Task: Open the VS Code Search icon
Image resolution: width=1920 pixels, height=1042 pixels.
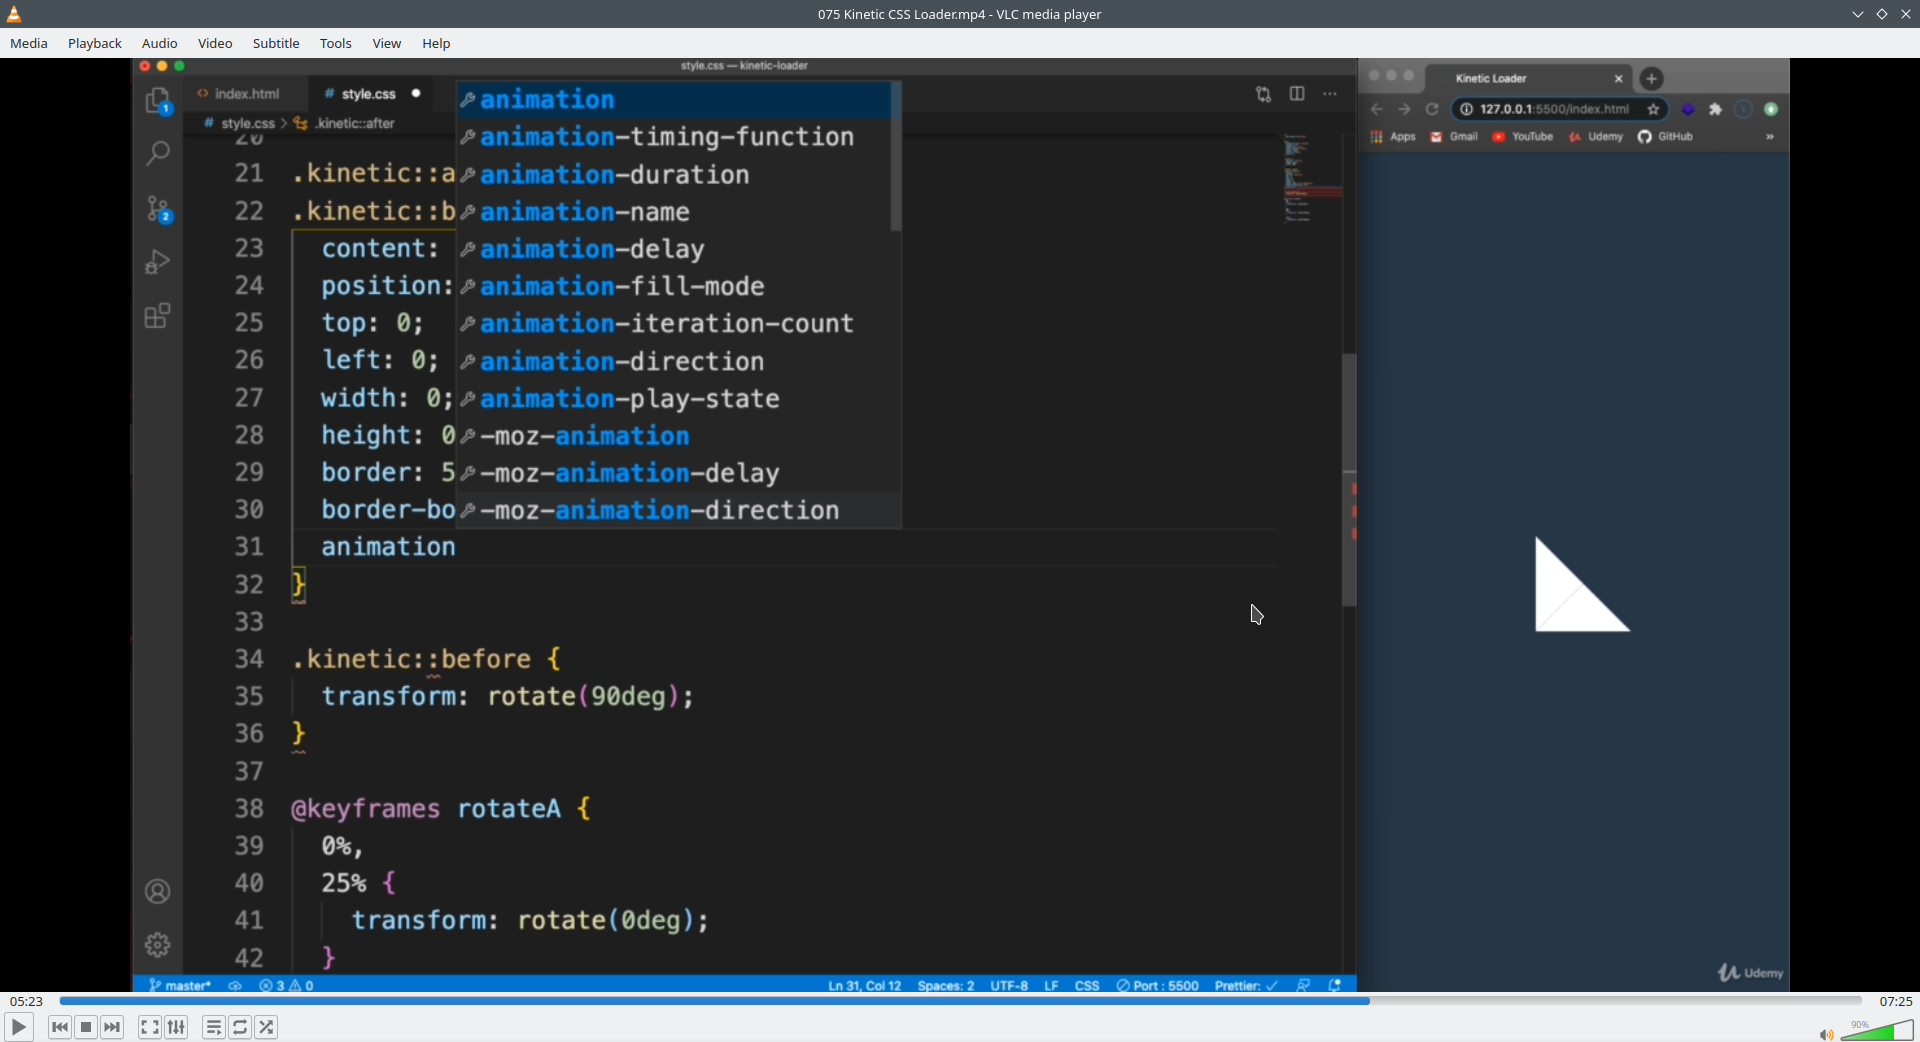Action: tap(158, 154)
